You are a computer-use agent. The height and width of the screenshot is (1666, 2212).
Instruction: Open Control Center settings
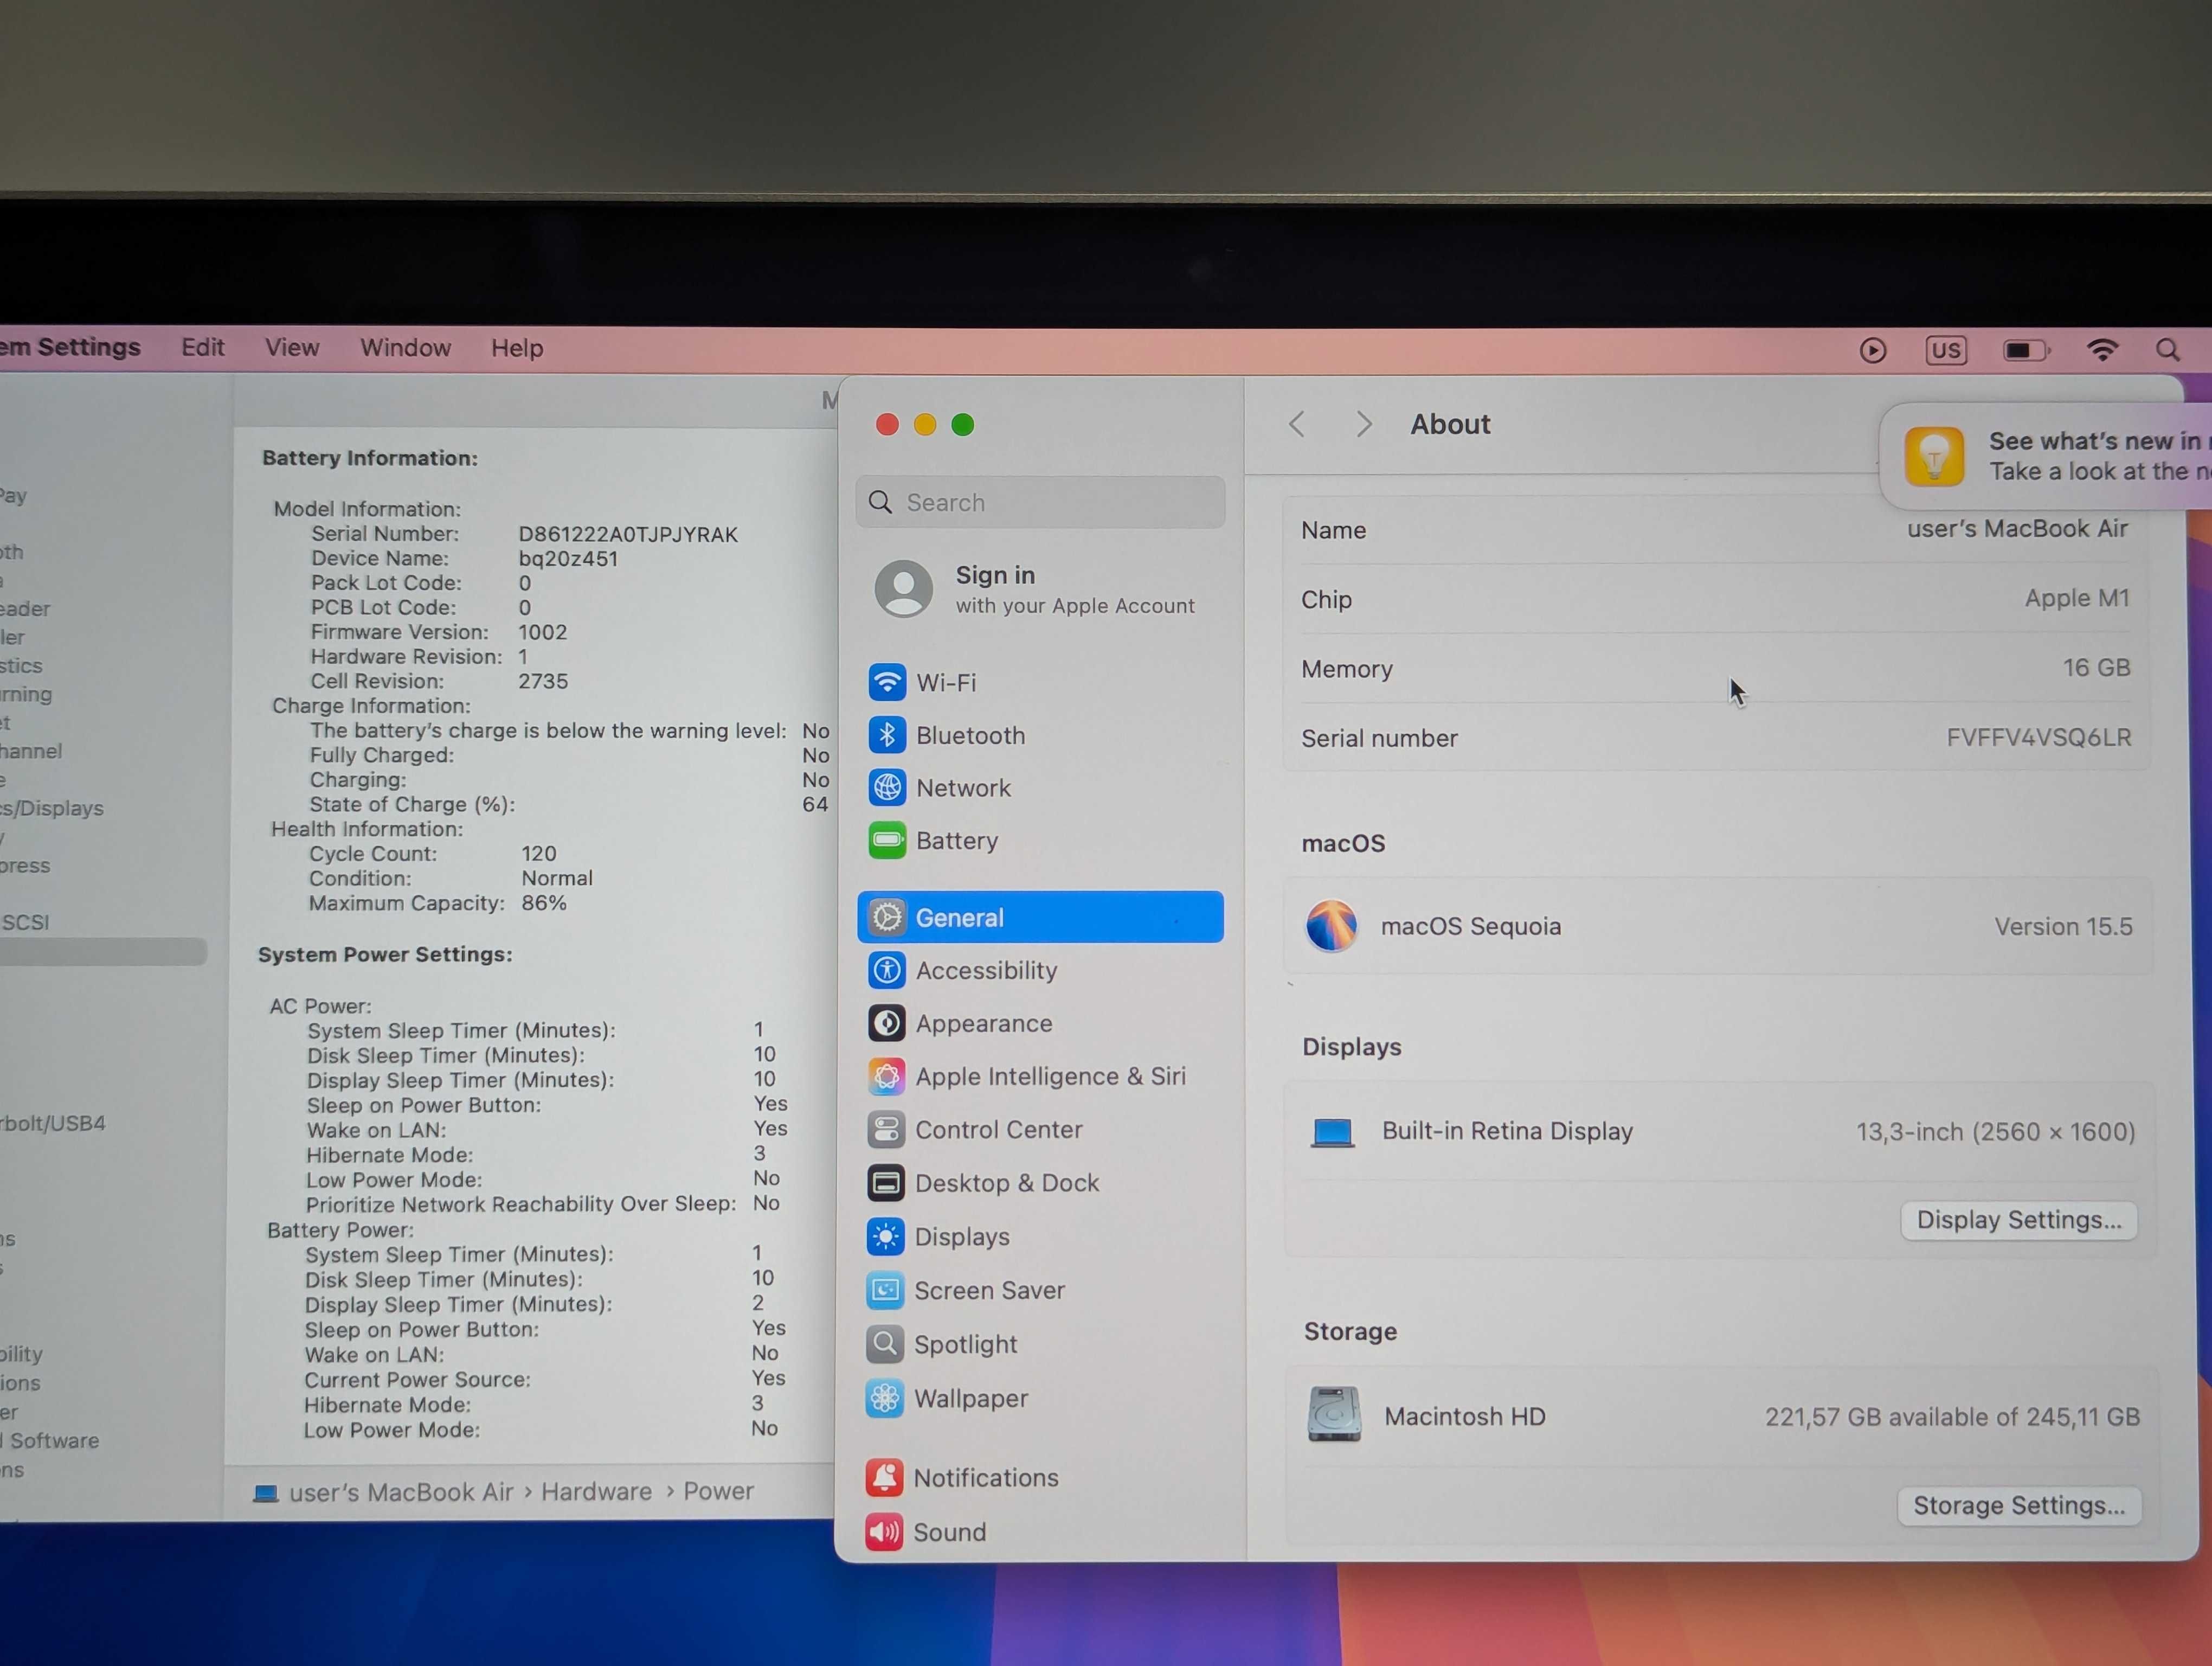click(x=1040, y=1130)
